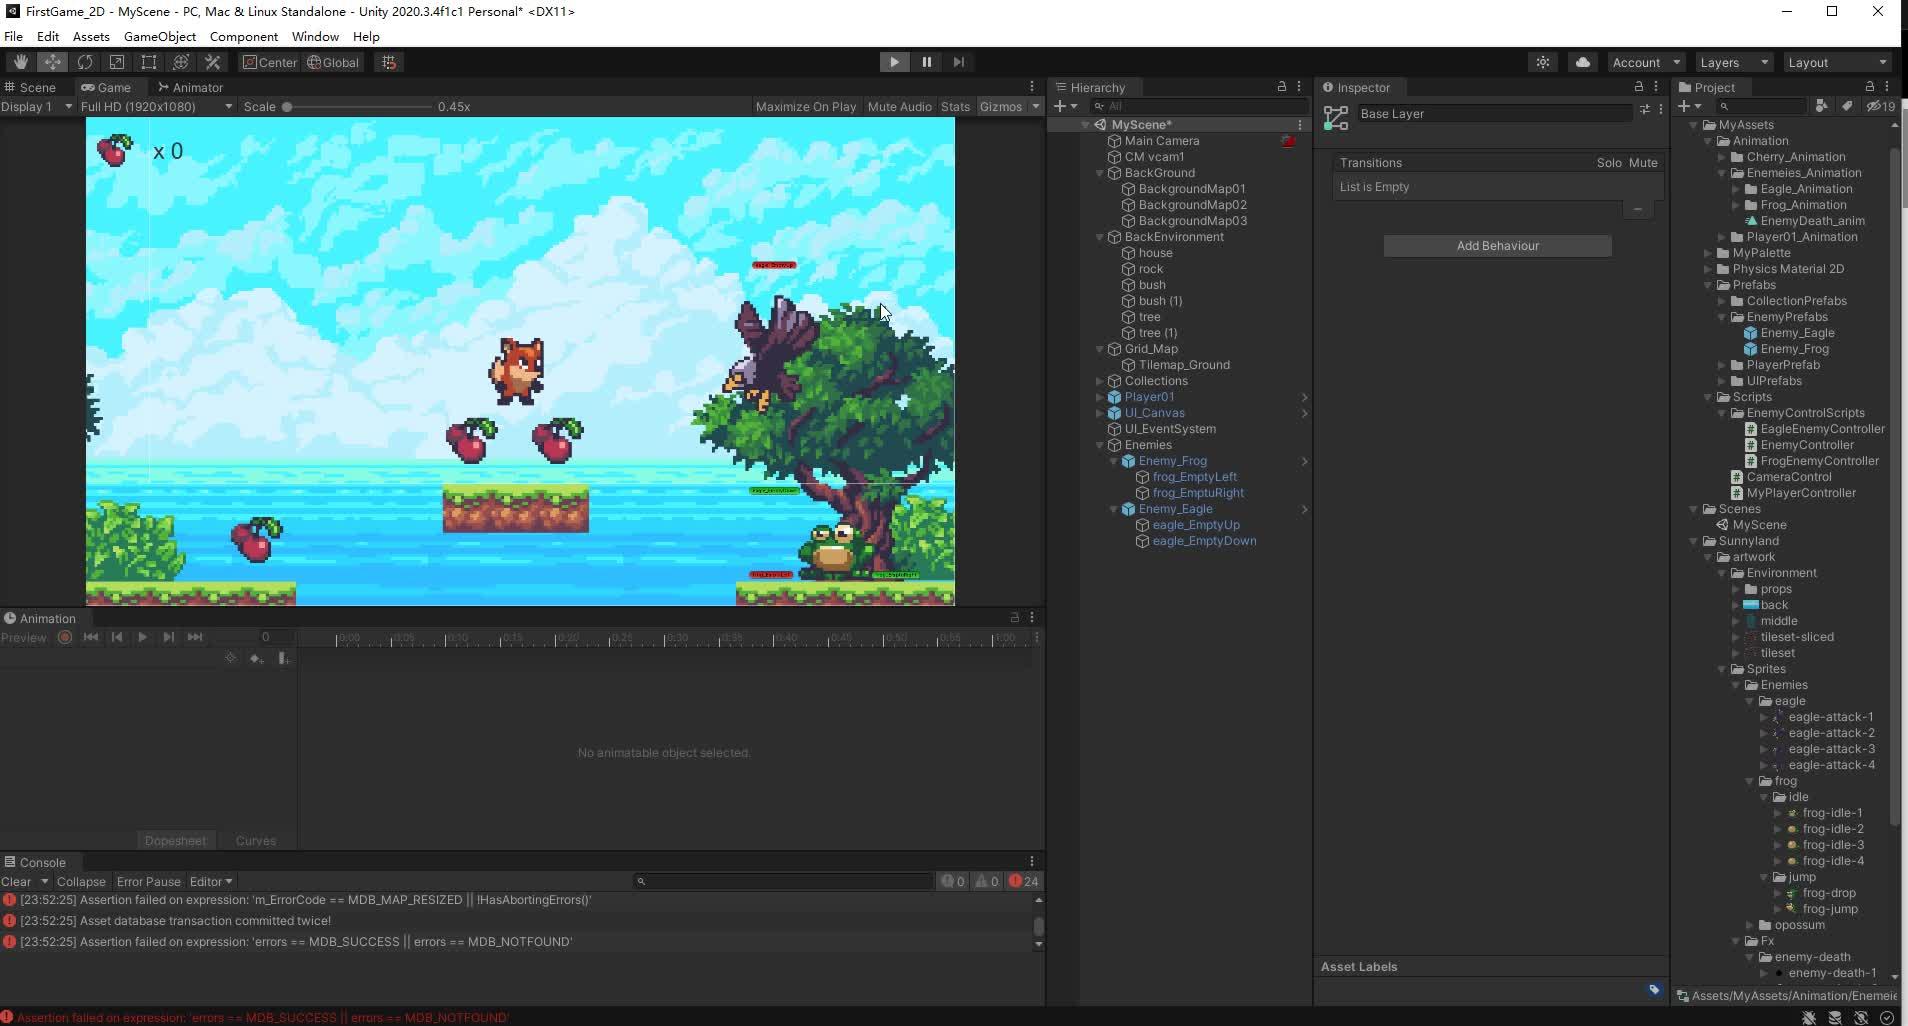Step one frame forward
Image resolution: width=1908 pixels, height=1026 pixels.
[959, 62]
